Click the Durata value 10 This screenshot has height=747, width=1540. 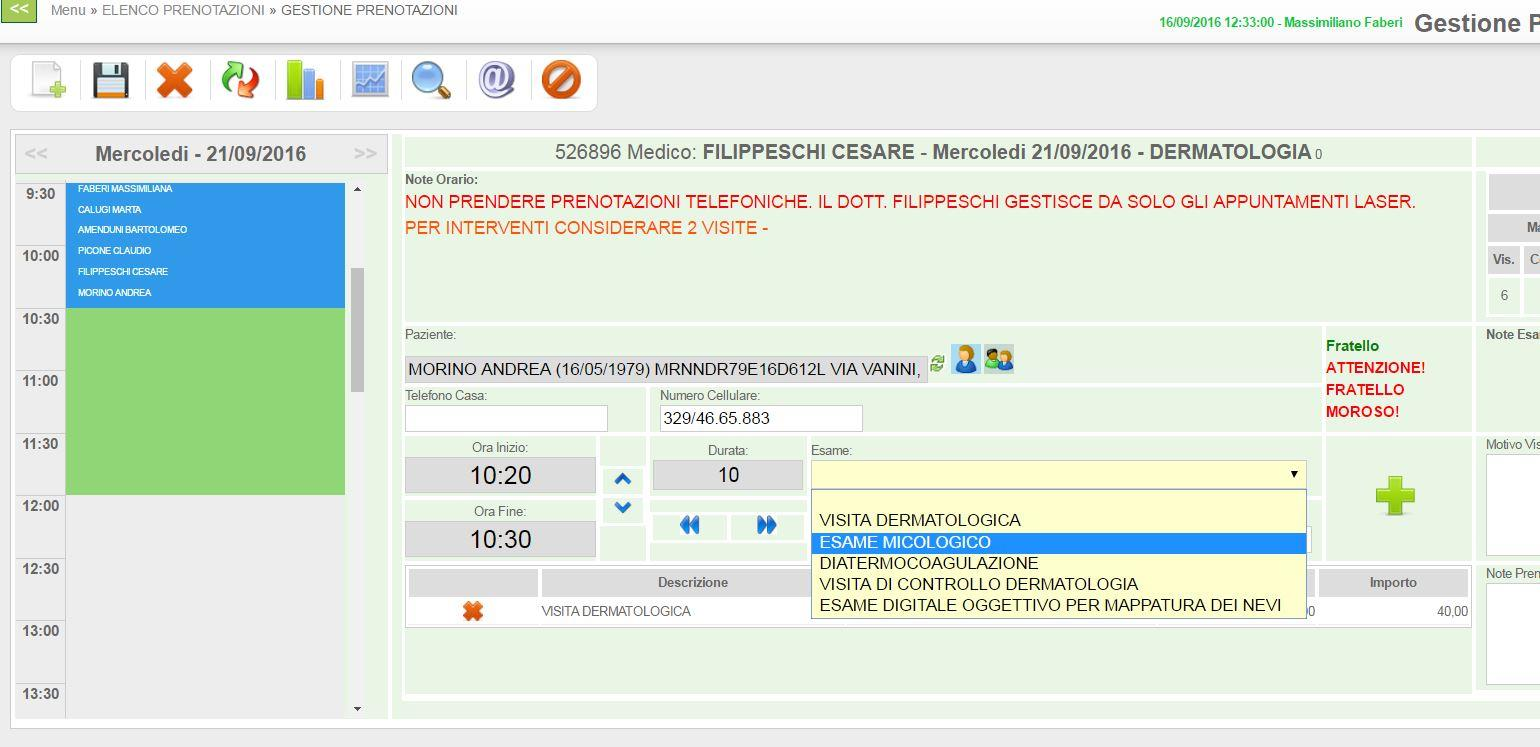728,475
